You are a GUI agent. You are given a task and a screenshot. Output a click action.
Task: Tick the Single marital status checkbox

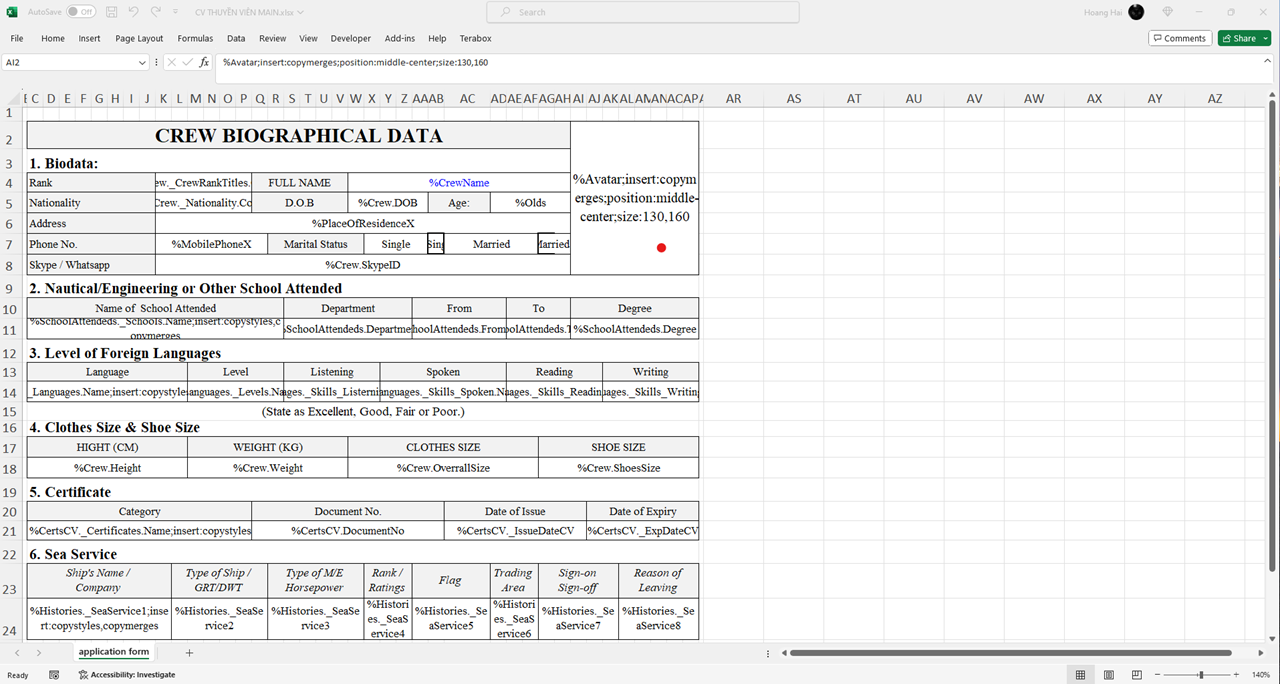click(x=435, y=244)
